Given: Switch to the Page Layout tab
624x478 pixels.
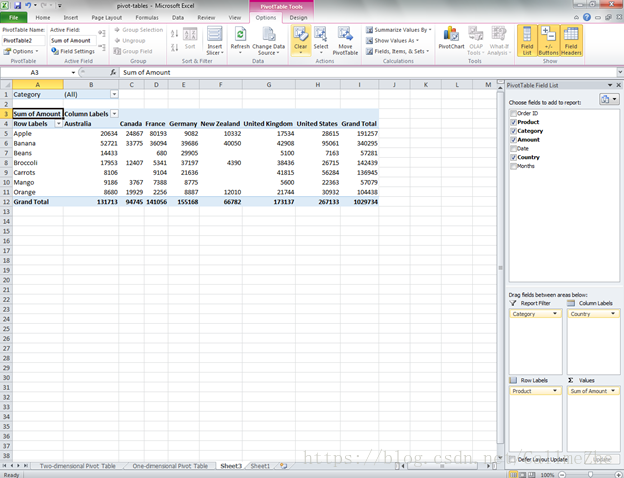Looking at the screenshot, I should 106,18.
